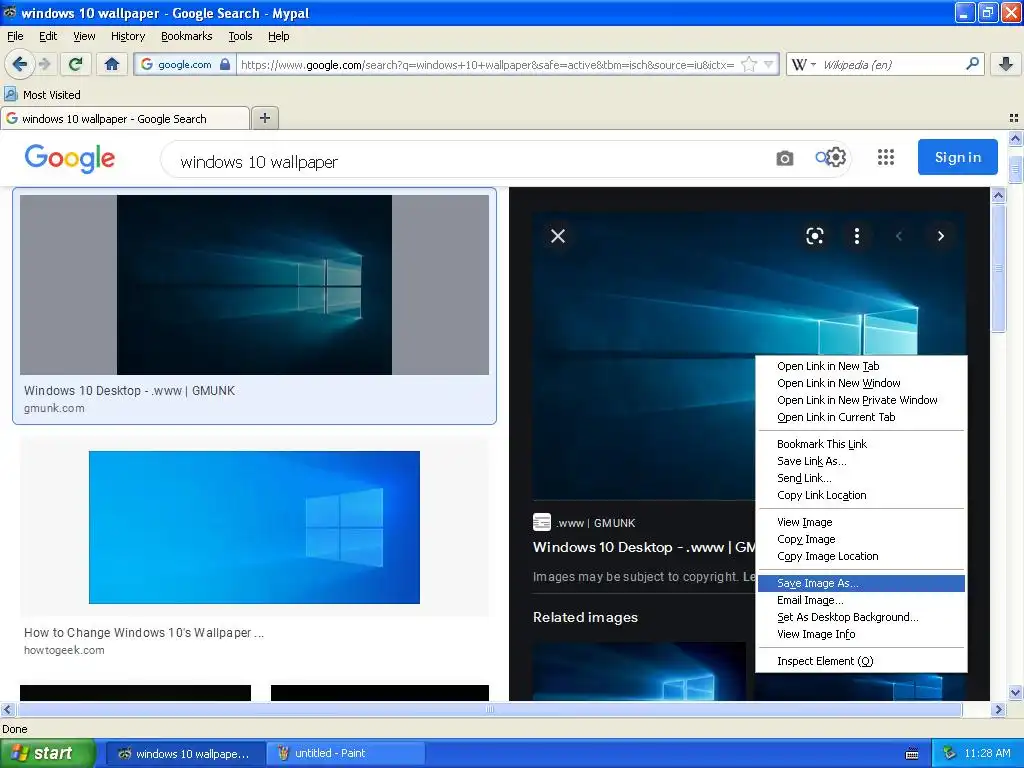Screen dimensions: 1024x768
Task: Choose View Image Info
Action: point(861,634)
